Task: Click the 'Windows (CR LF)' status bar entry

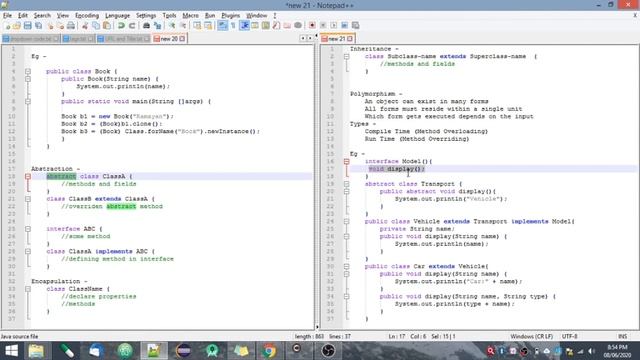Action: click(531, 336)
